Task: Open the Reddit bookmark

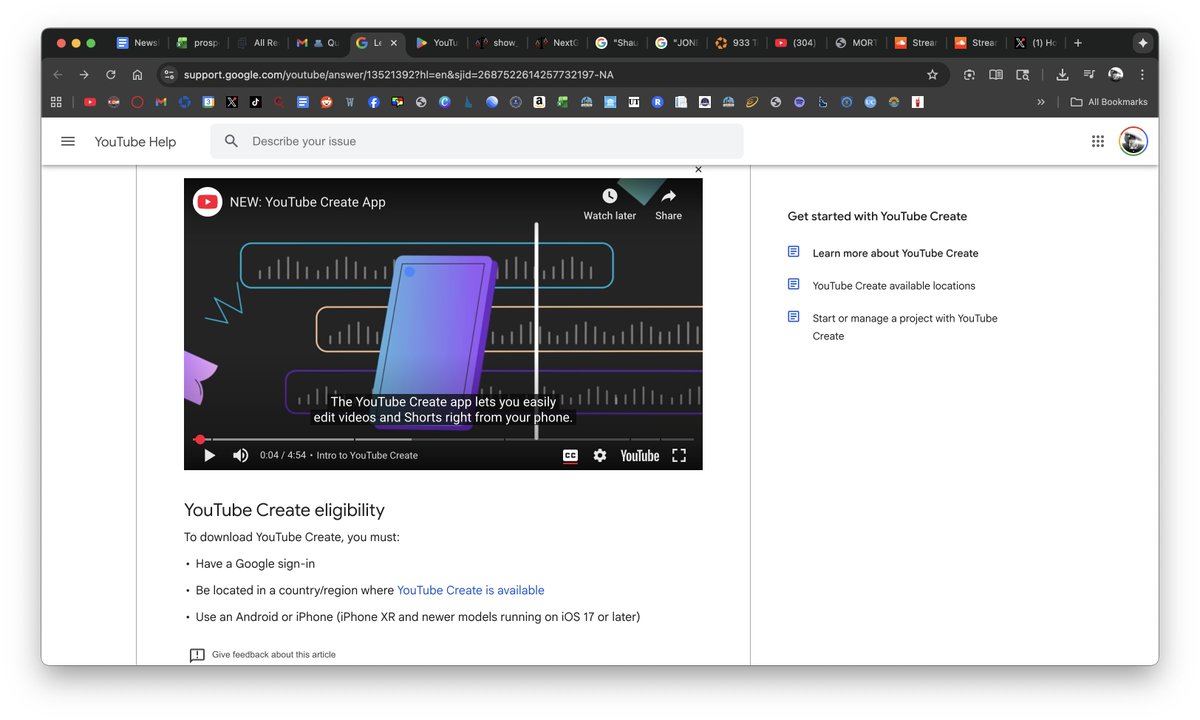Action: pyautogui.click(x=326, y=102)
